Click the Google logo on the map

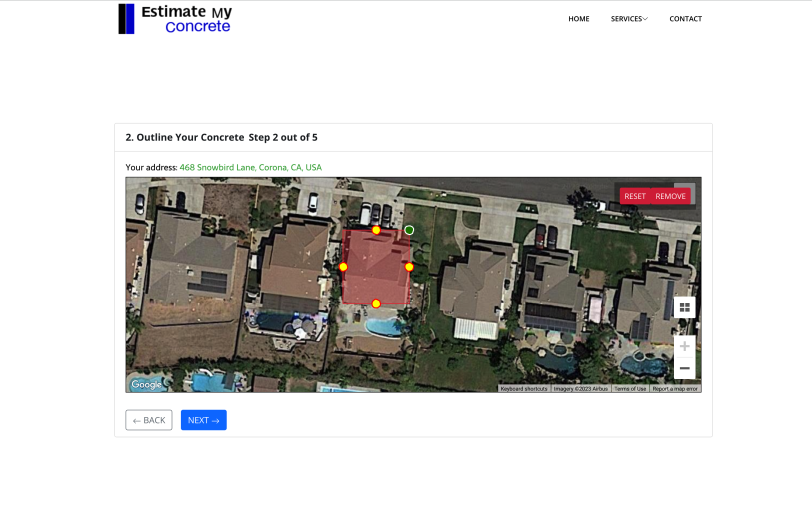point(146,385)
